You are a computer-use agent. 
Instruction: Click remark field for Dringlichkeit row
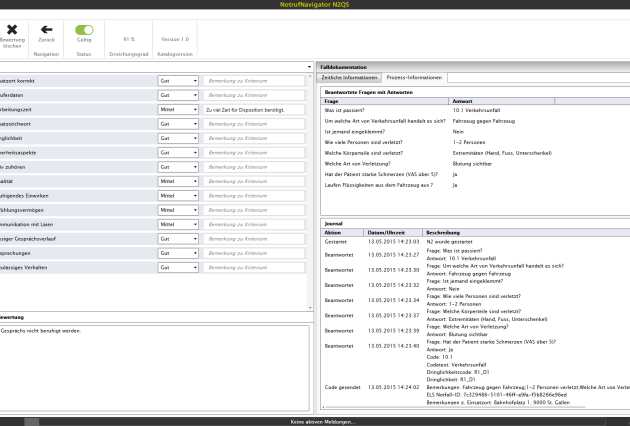pyautogui.click(x=254, y=138)
